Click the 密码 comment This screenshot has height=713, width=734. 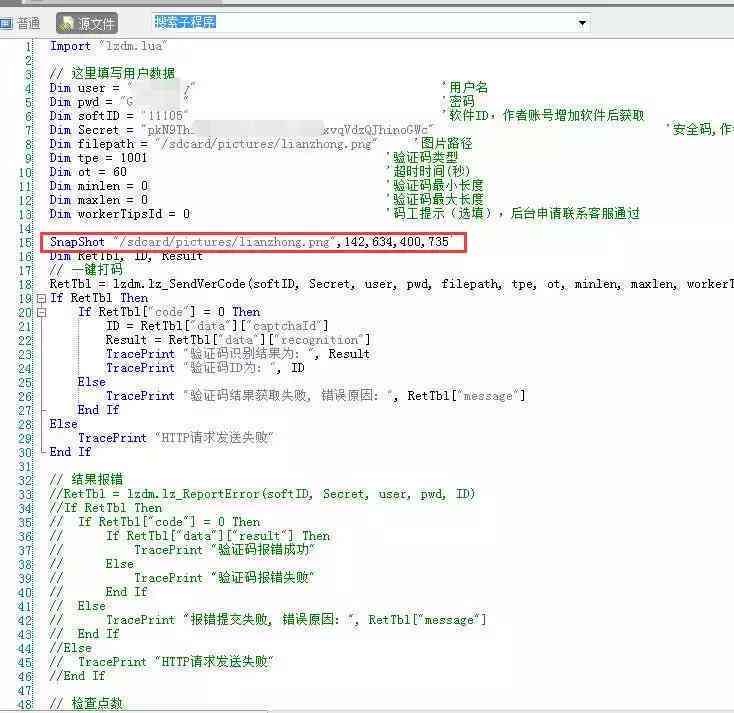coord(459,102)
